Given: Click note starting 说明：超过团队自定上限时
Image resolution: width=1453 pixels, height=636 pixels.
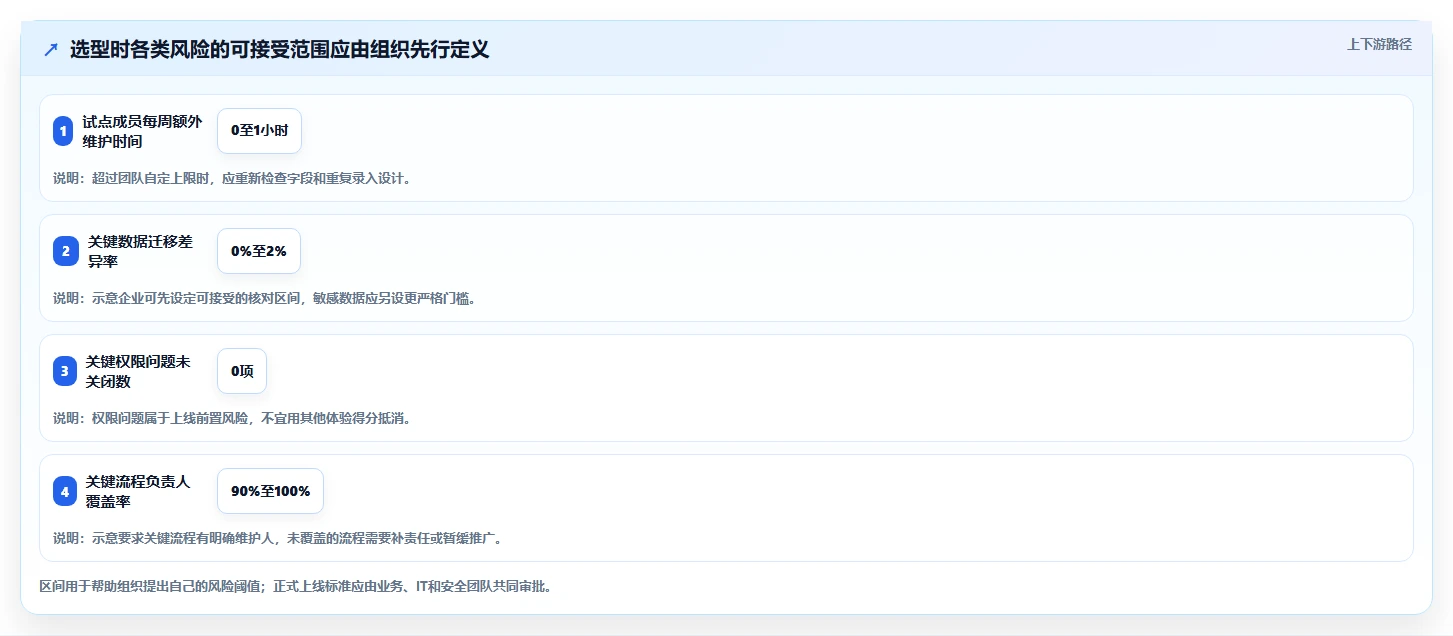Looking at the screenshot, I should coord(232,178).
